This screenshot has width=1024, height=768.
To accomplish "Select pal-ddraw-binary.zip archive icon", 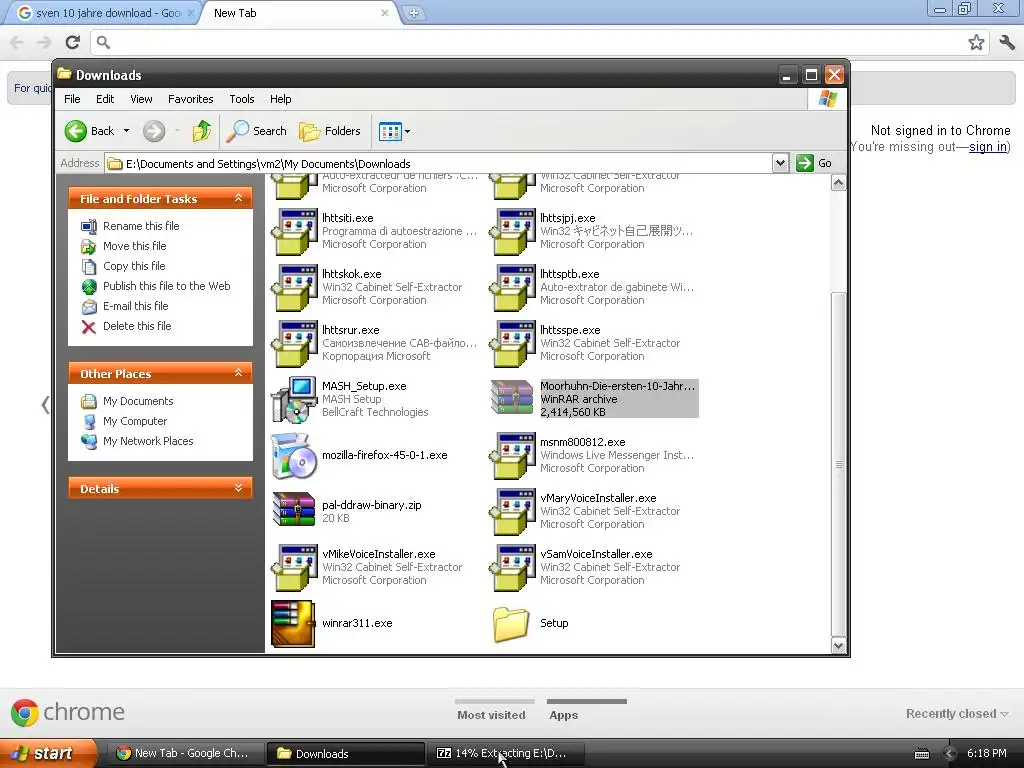I will point(294,509).
